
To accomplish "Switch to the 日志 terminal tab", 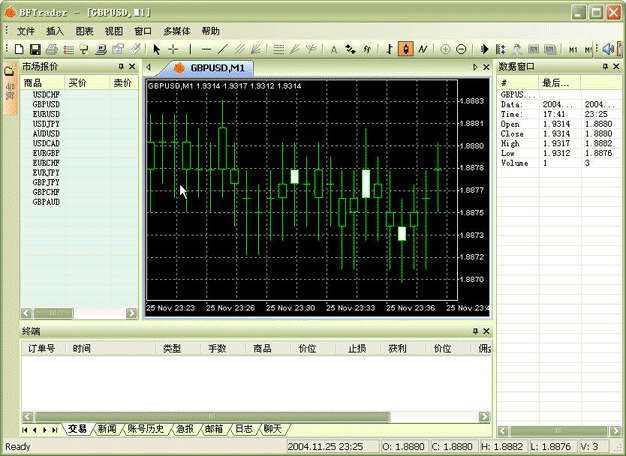I will 244,429.
